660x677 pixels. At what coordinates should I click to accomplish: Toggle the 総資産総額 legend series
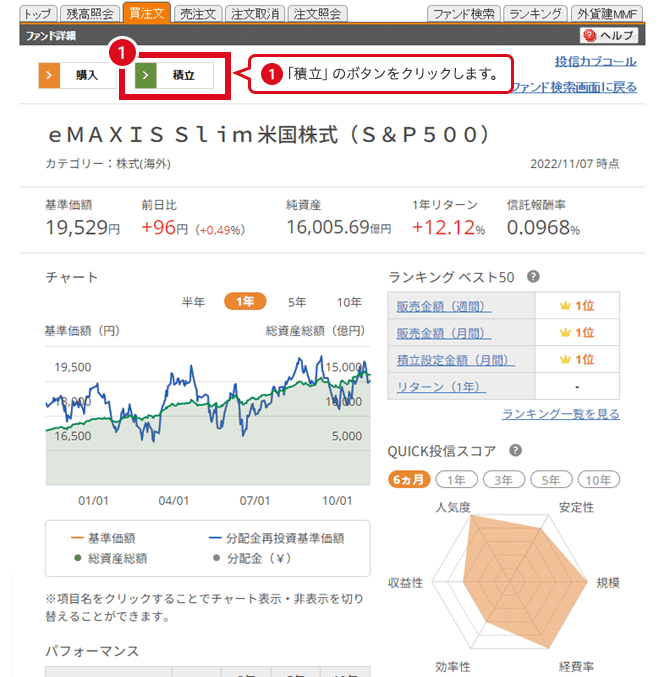tap(111, 558)
